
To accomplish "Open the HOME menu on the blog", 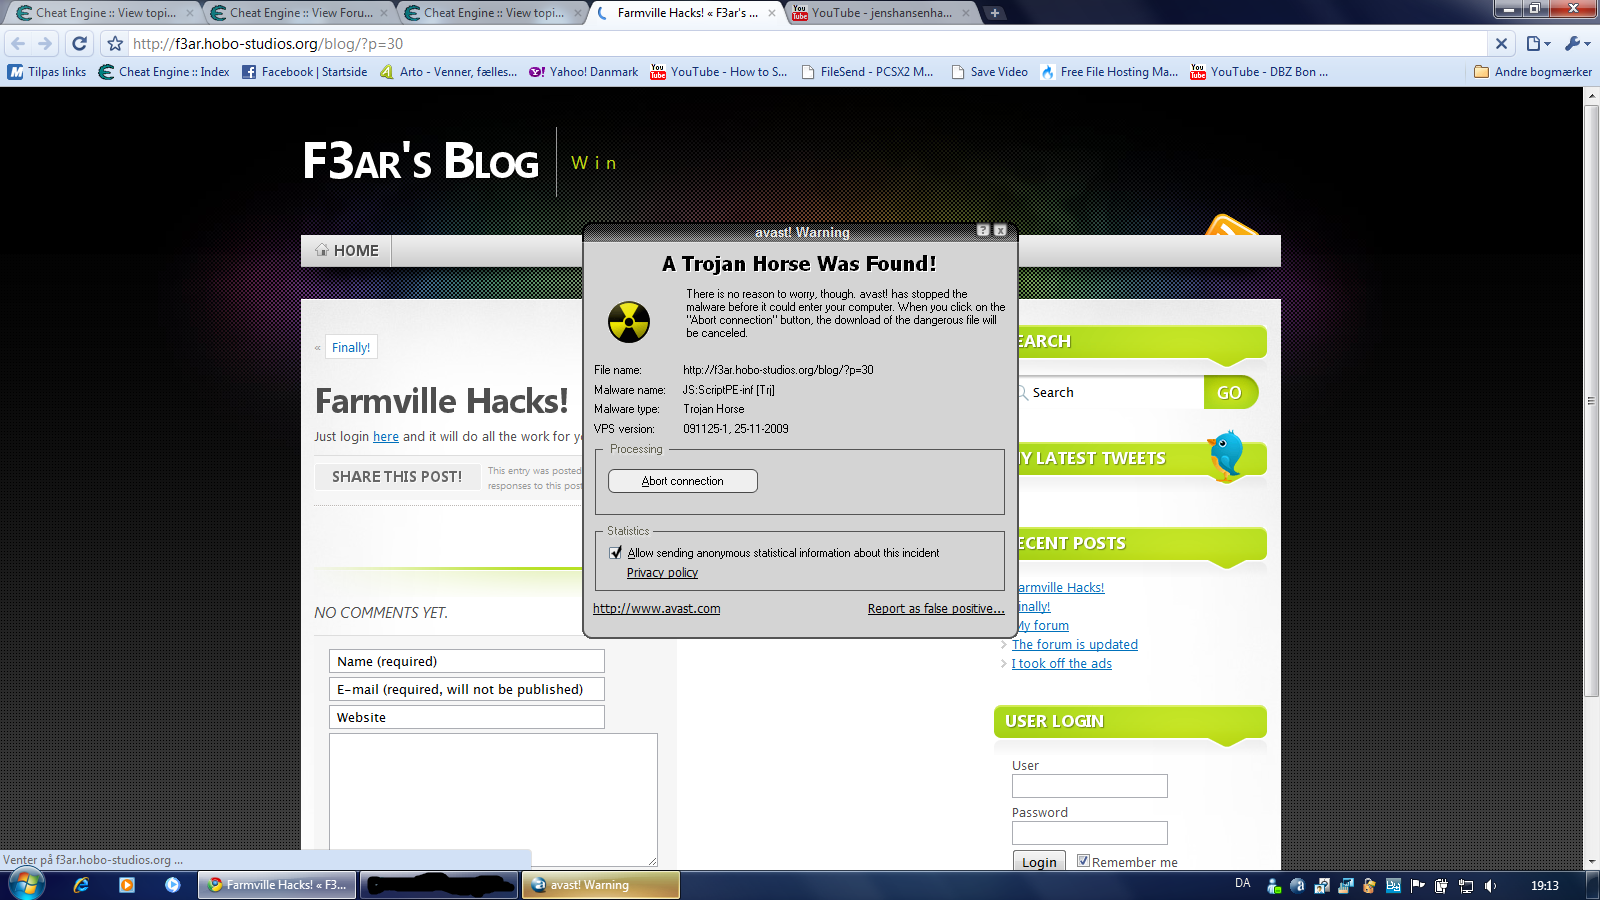I will pos(347,251).
